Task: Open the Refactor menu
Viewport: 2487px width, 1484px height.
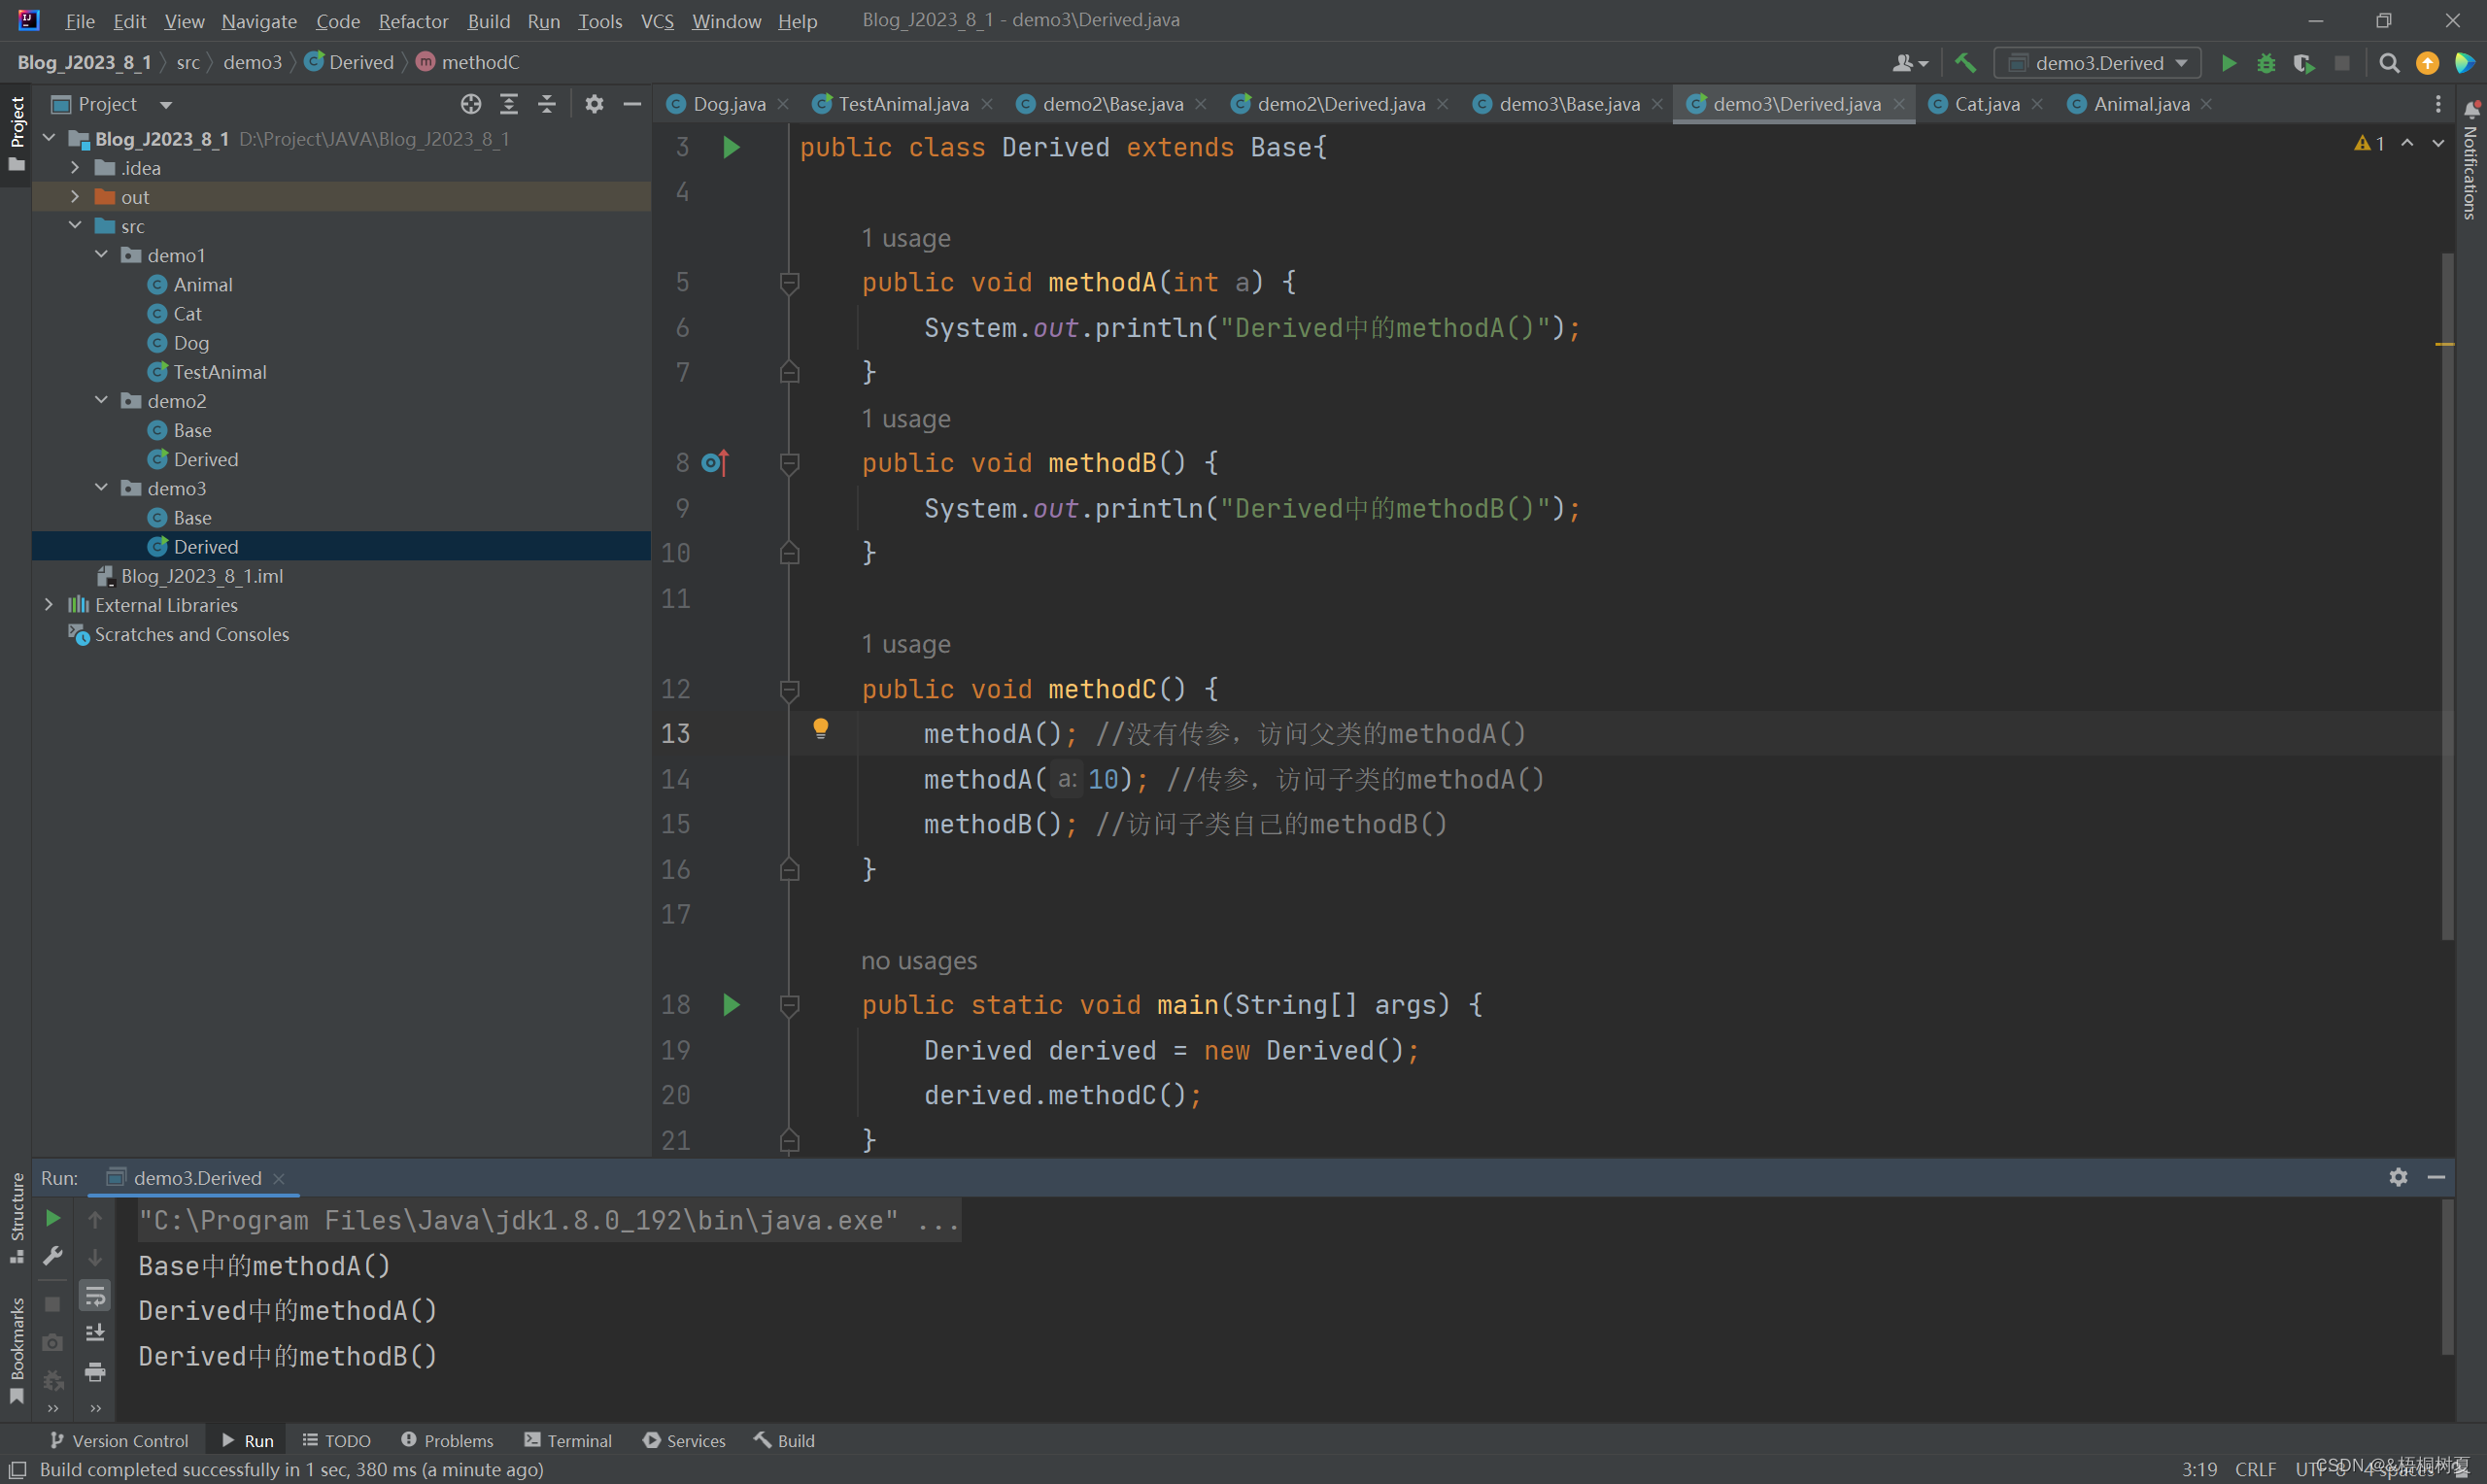Action: coord(413,21)
